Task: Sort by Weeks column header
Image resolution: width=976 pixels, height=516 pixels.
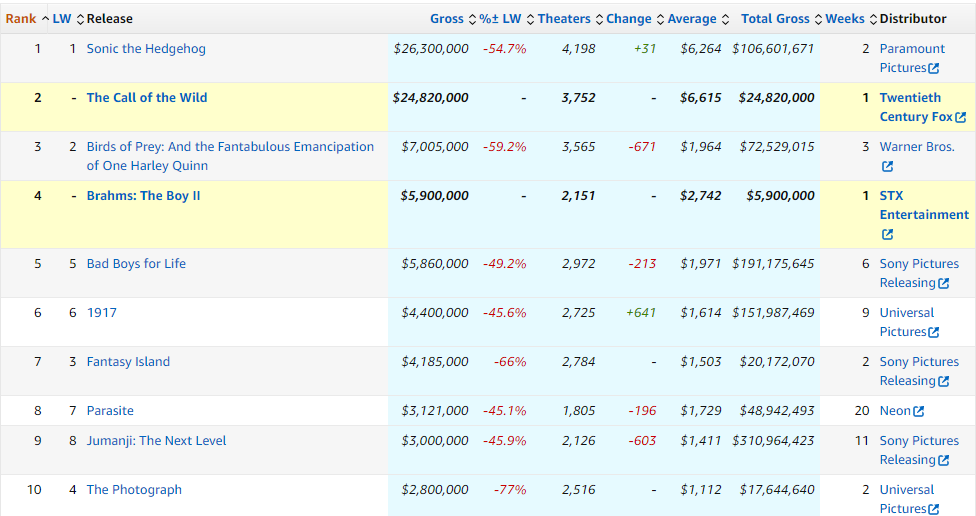Action: [845, 19]
